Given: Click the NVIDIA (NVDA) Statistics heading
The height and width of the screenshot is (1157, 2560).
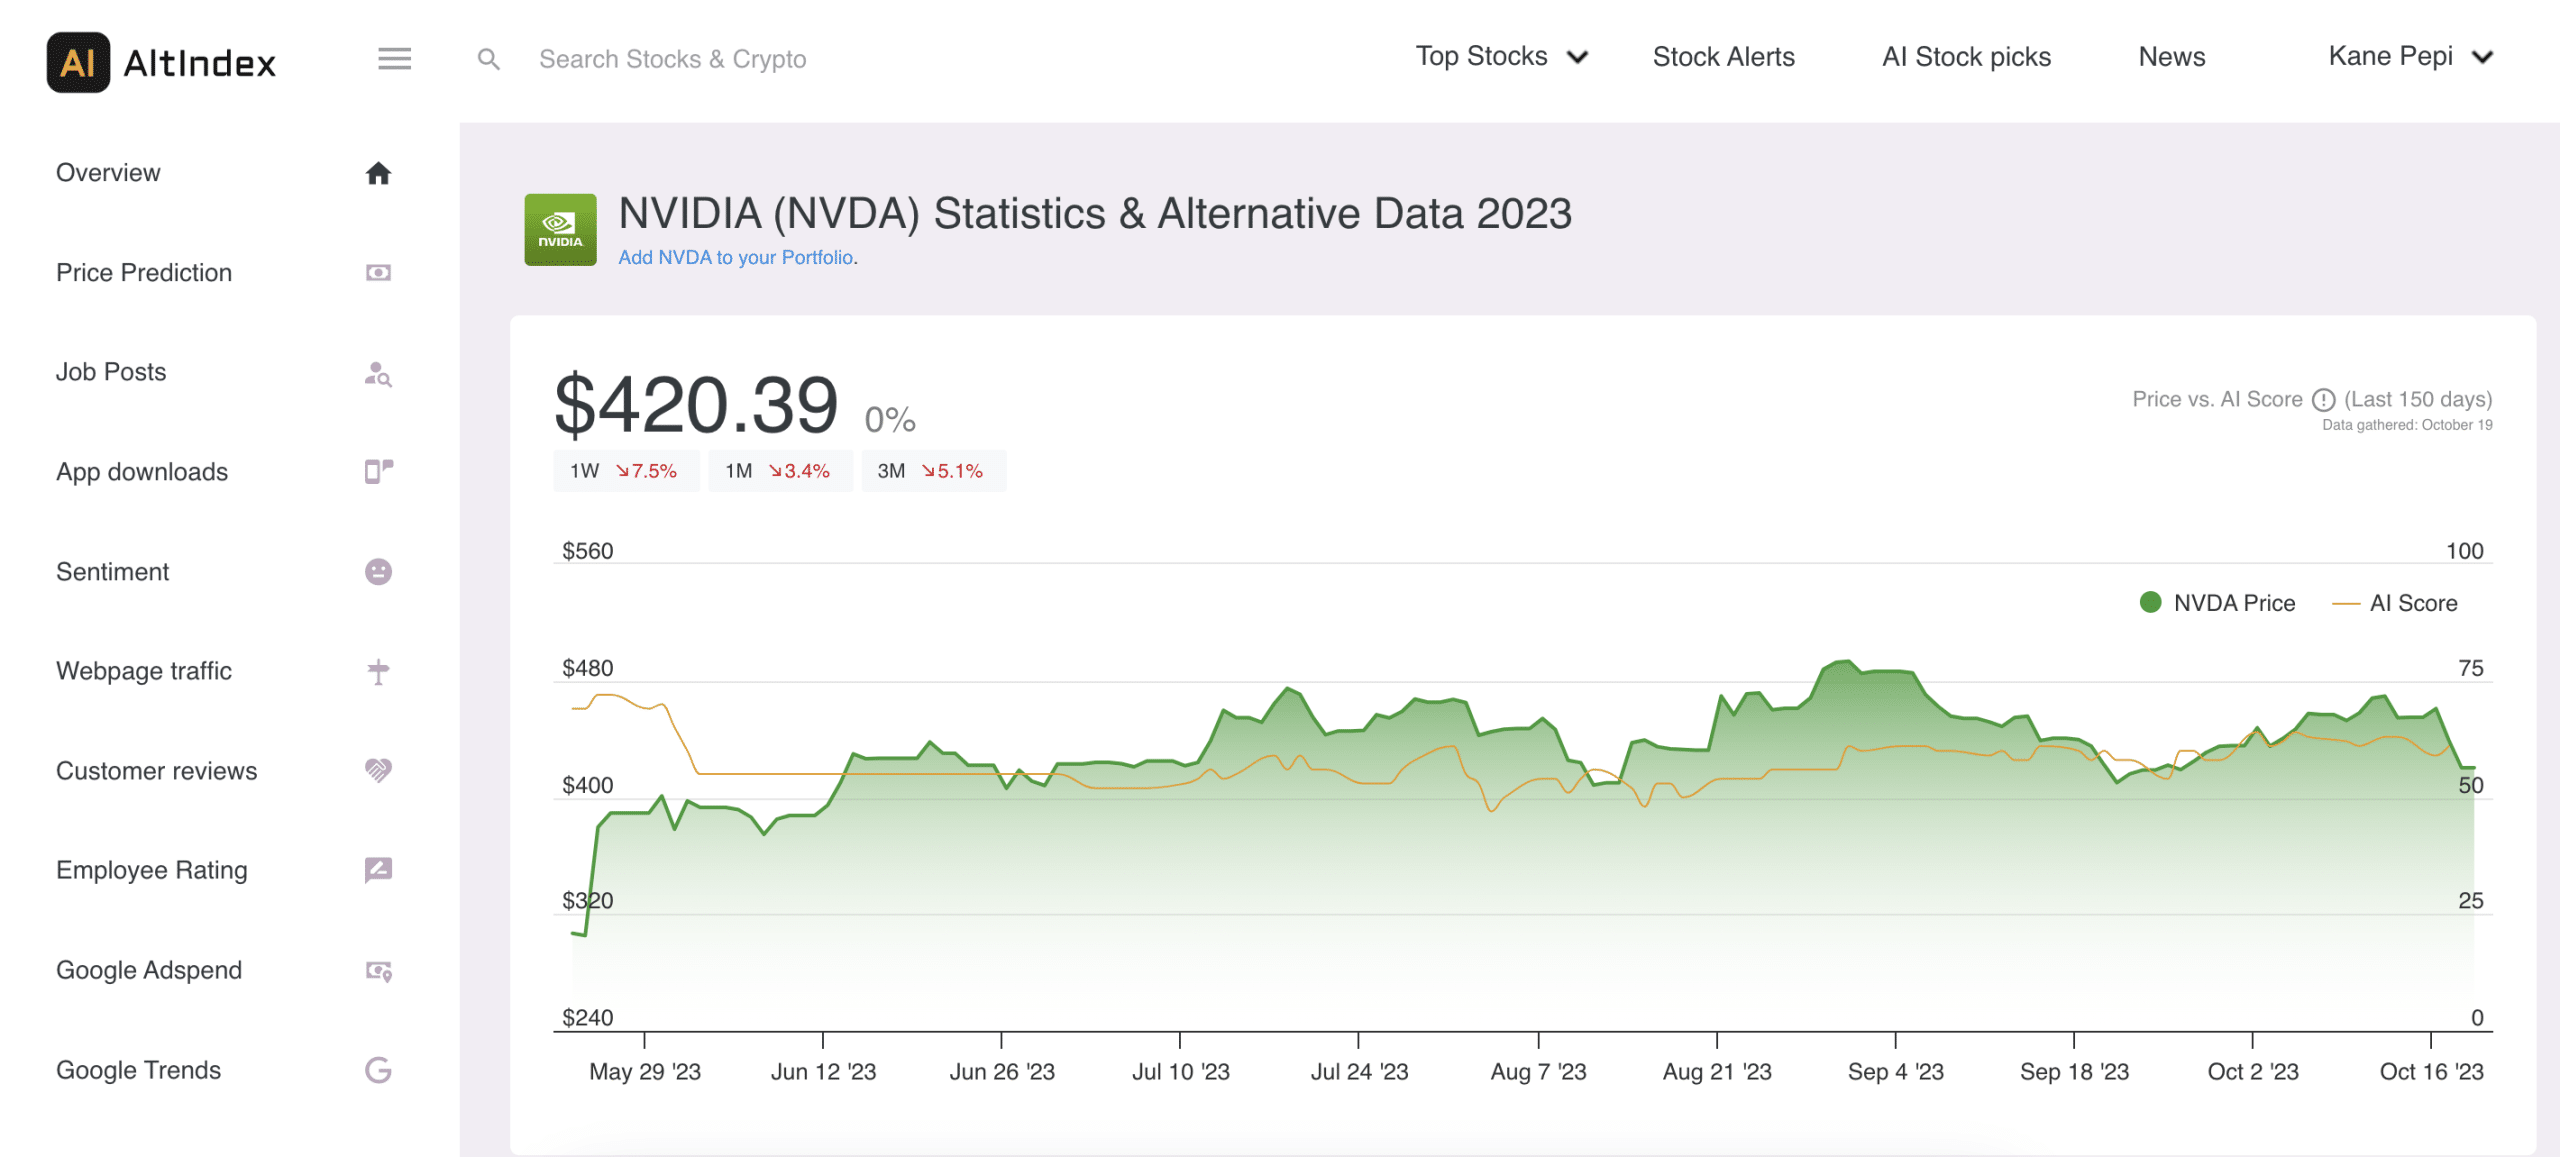Looking at the screenshot, I should point(1095,213).
